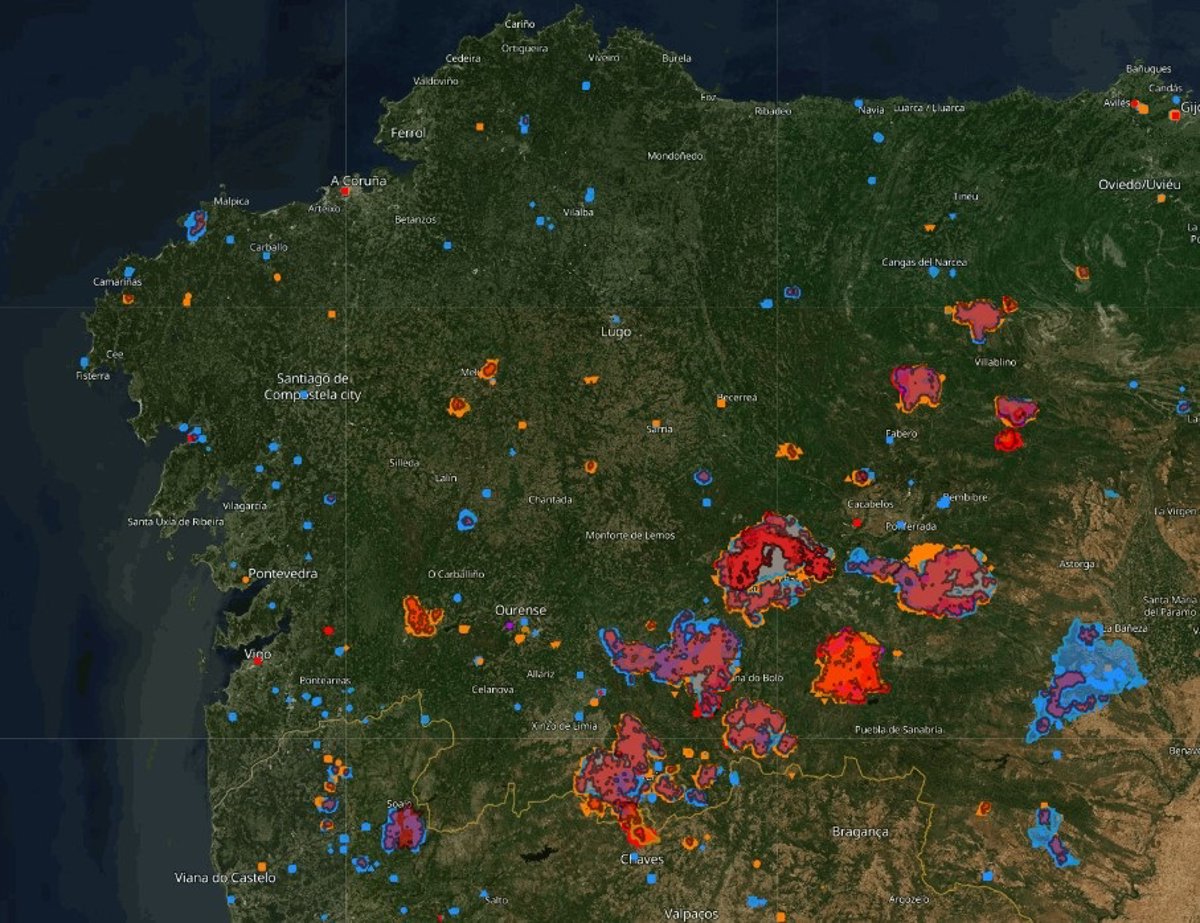Screen dimensions: 1200x923
Task: Click the Bragança label
Action: click(860, 832)
